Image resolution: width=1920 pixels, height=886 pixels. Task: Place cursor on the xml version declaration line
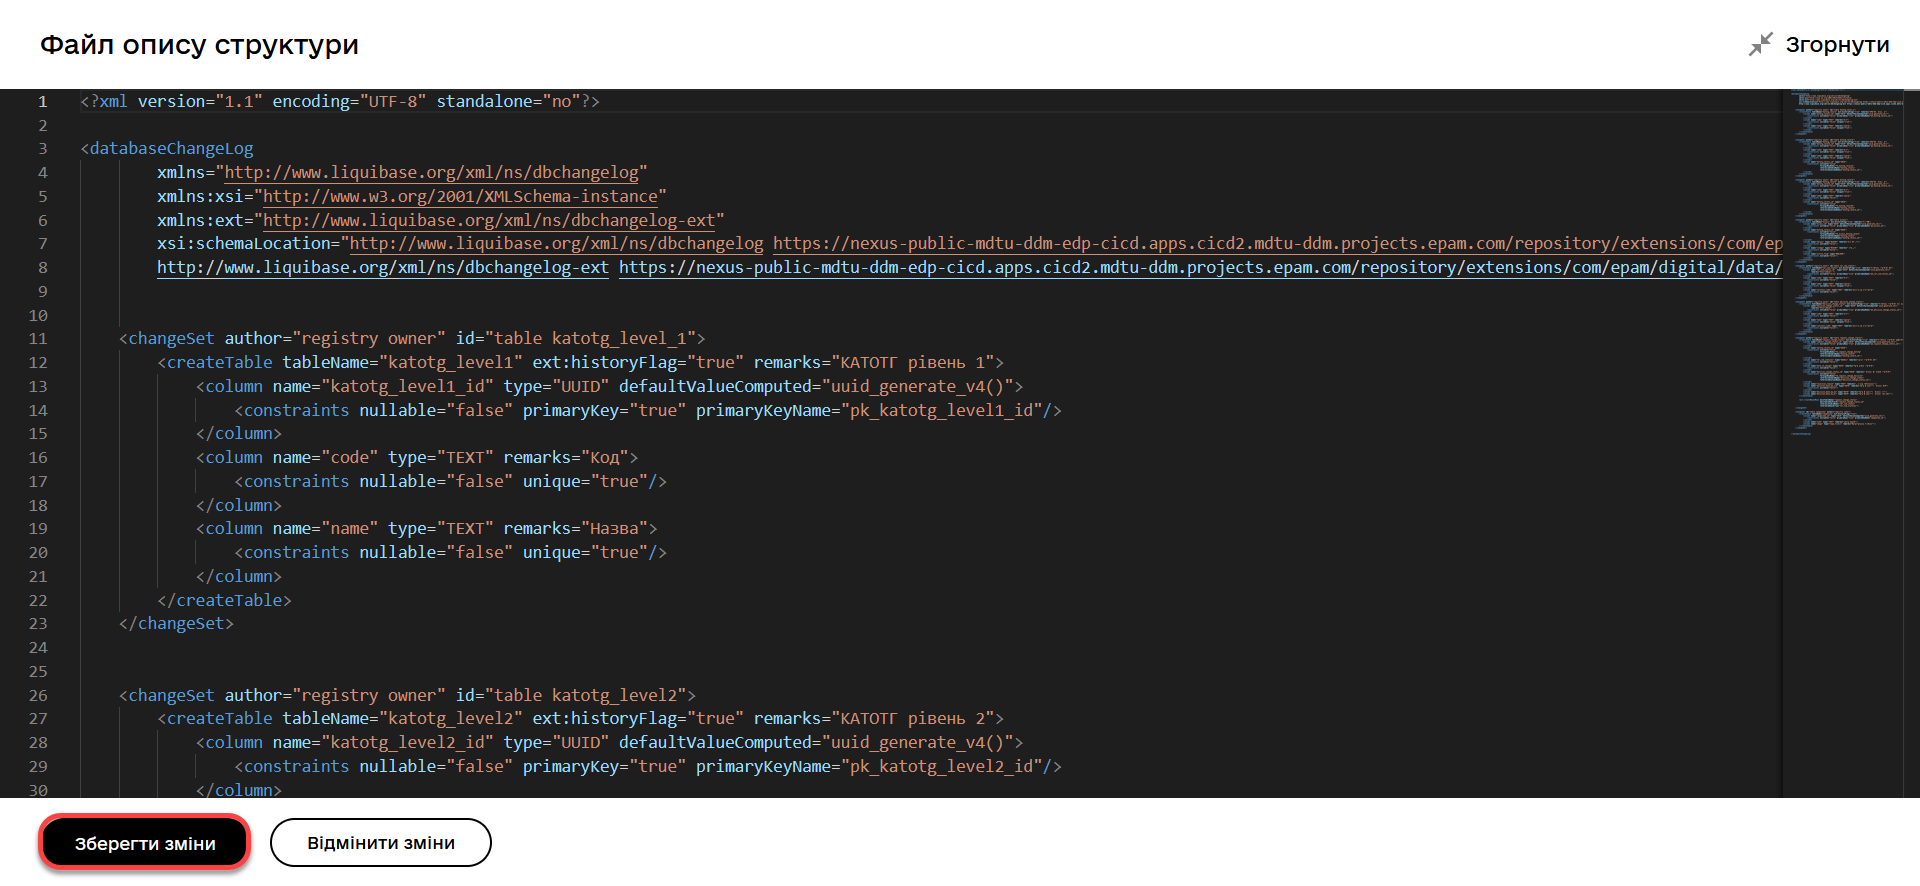coord(340,102)
